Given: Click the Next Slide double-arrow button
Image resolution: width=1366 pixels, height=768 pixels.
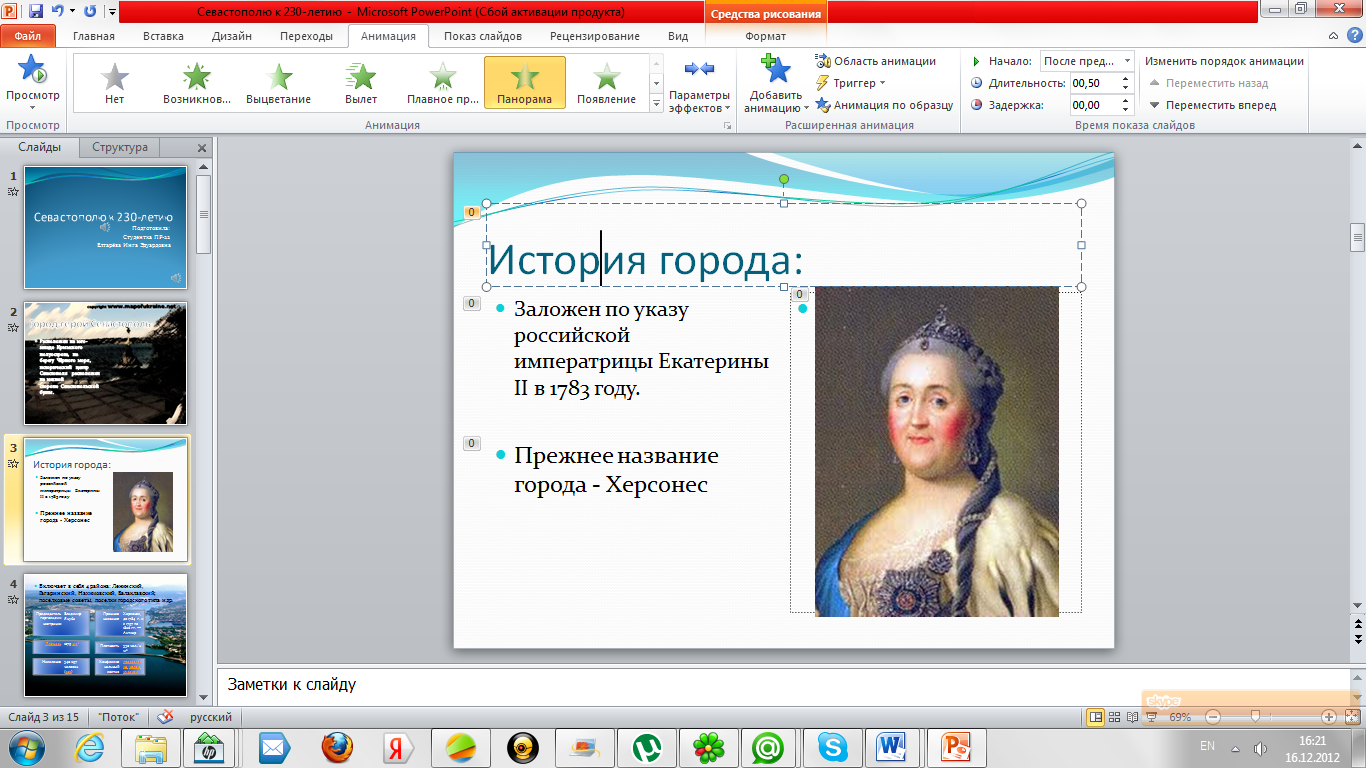Looking at the screenshot, I should tap(1357, 638).
